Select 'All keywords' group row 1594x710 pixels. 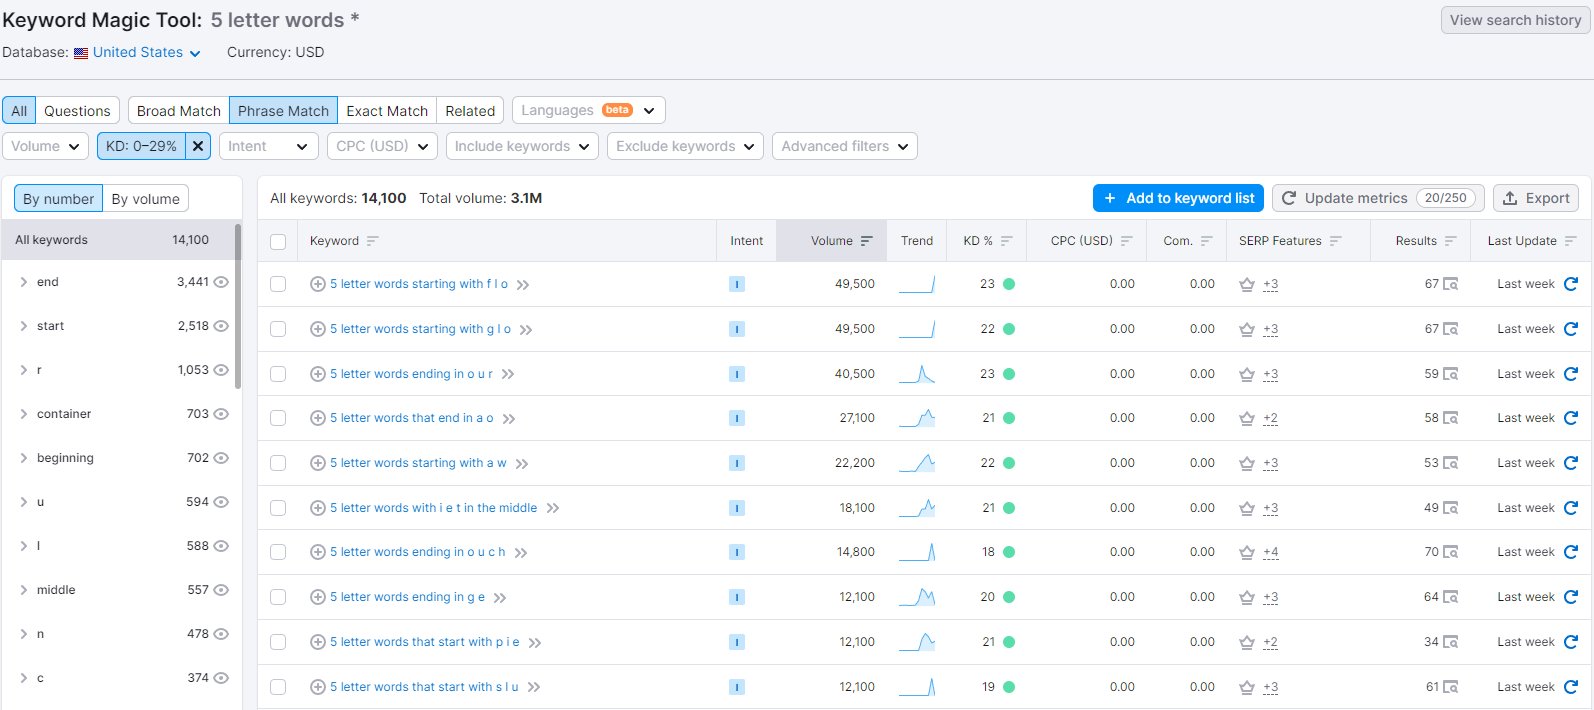(118, 240)
